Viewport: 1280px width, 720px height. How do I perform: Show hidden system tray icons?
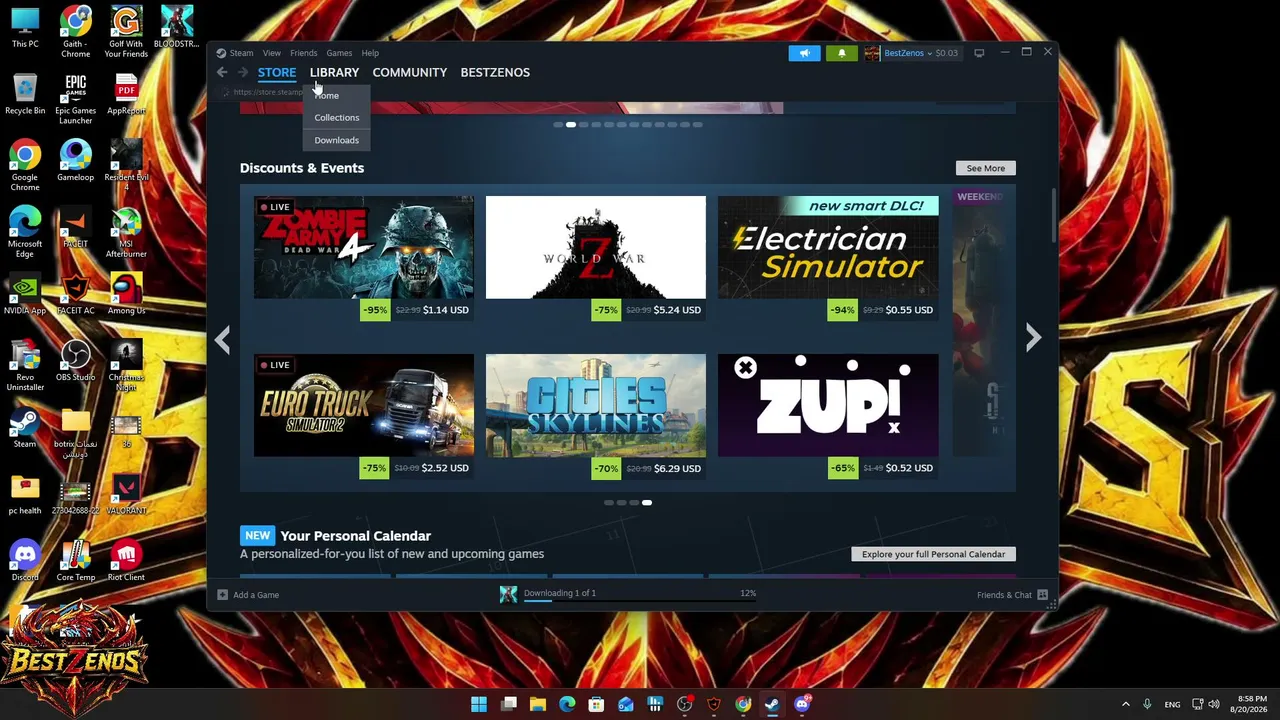pos(1125,704)
